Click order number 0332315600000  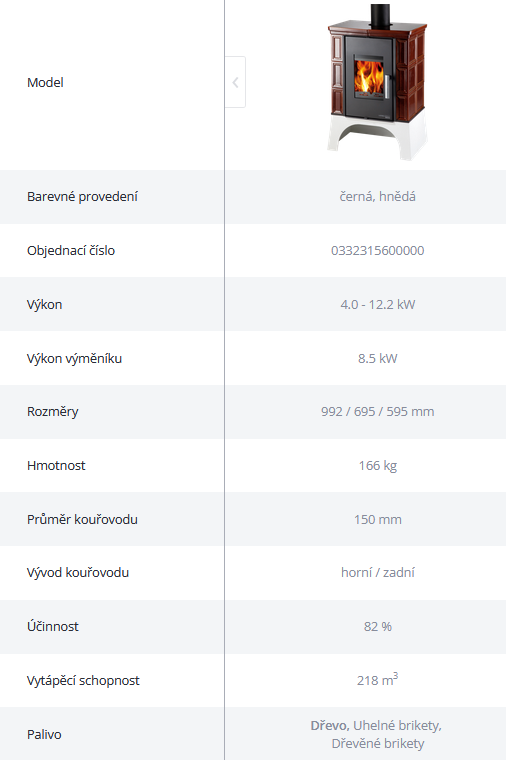point(378,251)
